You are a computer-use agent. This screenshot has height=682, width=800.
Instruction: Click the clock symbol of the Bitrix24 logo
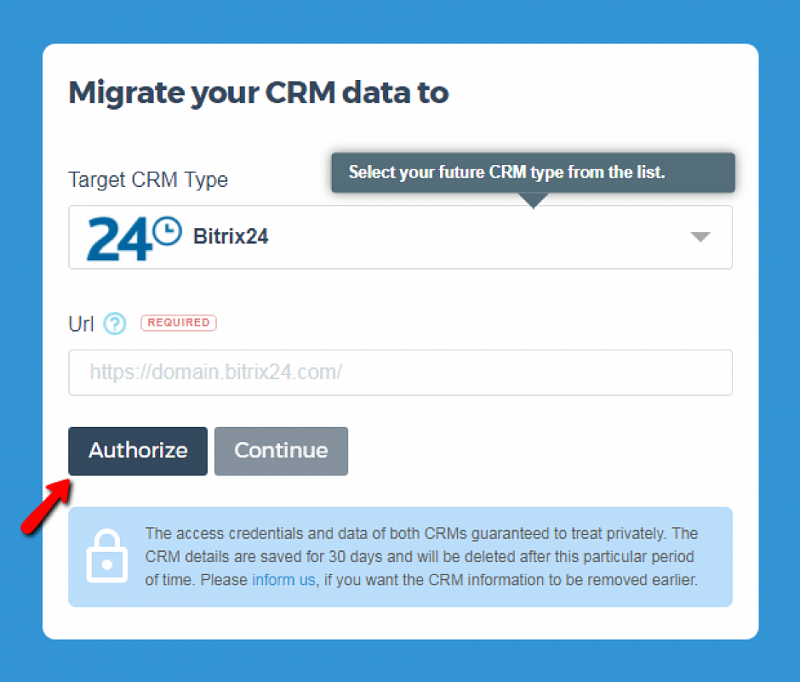point(168,232)
